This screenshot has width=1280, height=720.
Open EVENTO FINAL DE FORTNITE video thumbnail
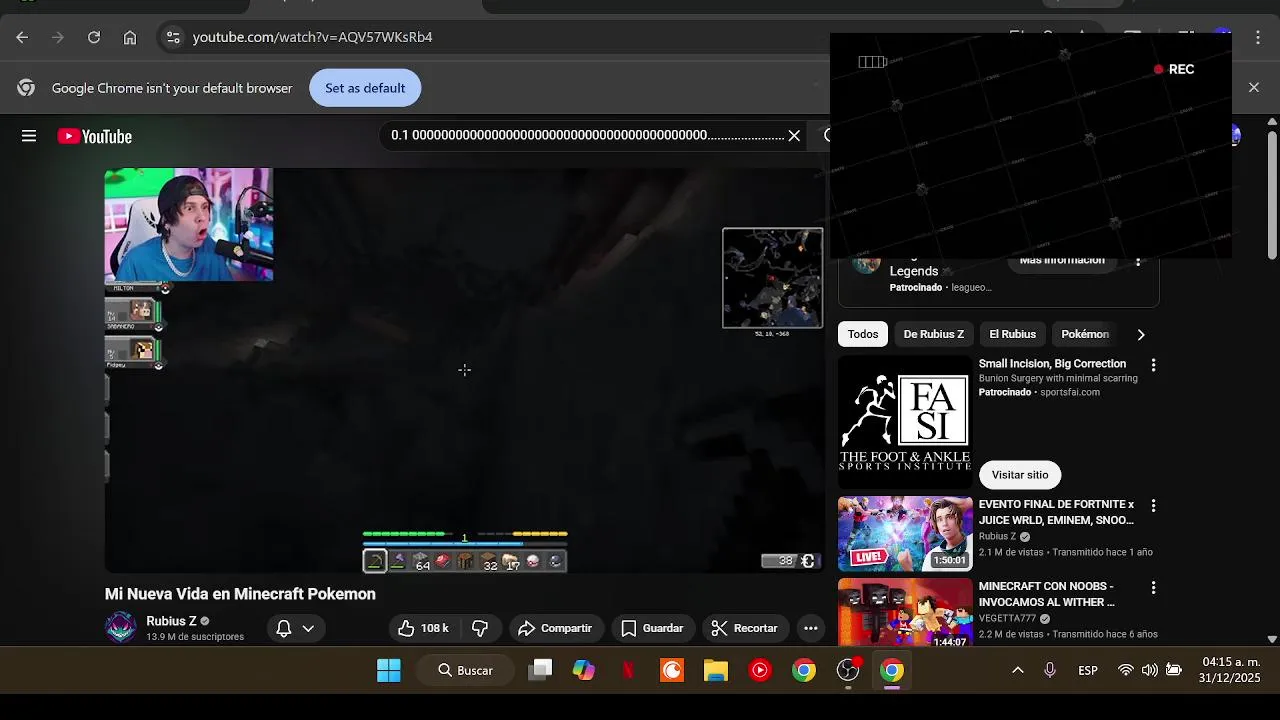coord(905,534)
